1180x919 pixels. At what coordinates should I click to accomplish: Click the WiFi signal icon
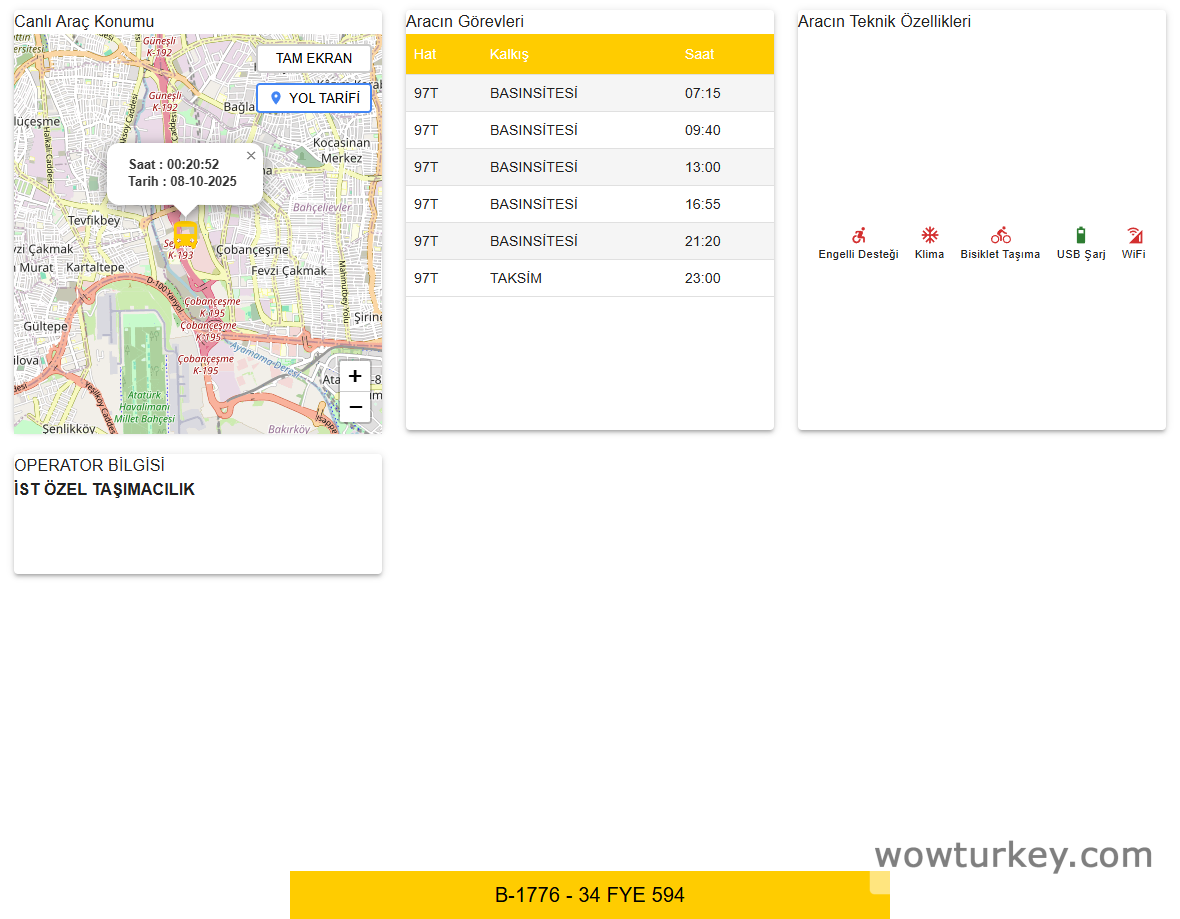(1134, 236)
